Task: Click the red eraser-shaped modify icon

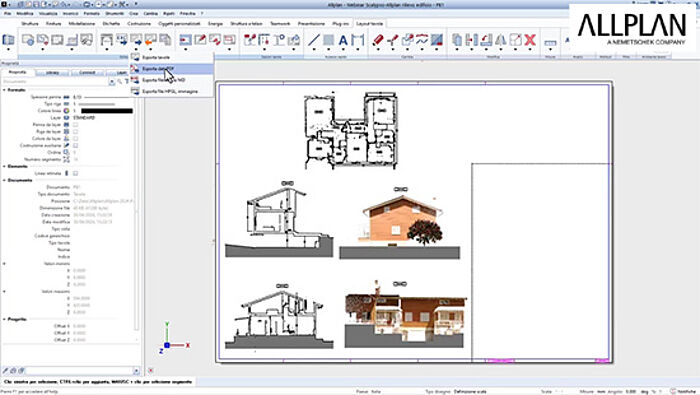Action: click(378, 40)
